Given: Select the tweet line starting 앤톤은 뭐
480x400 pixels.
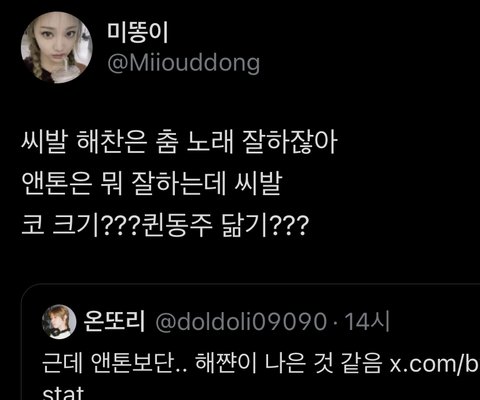Looking at the screenshot, I should [x=152, y=185].
